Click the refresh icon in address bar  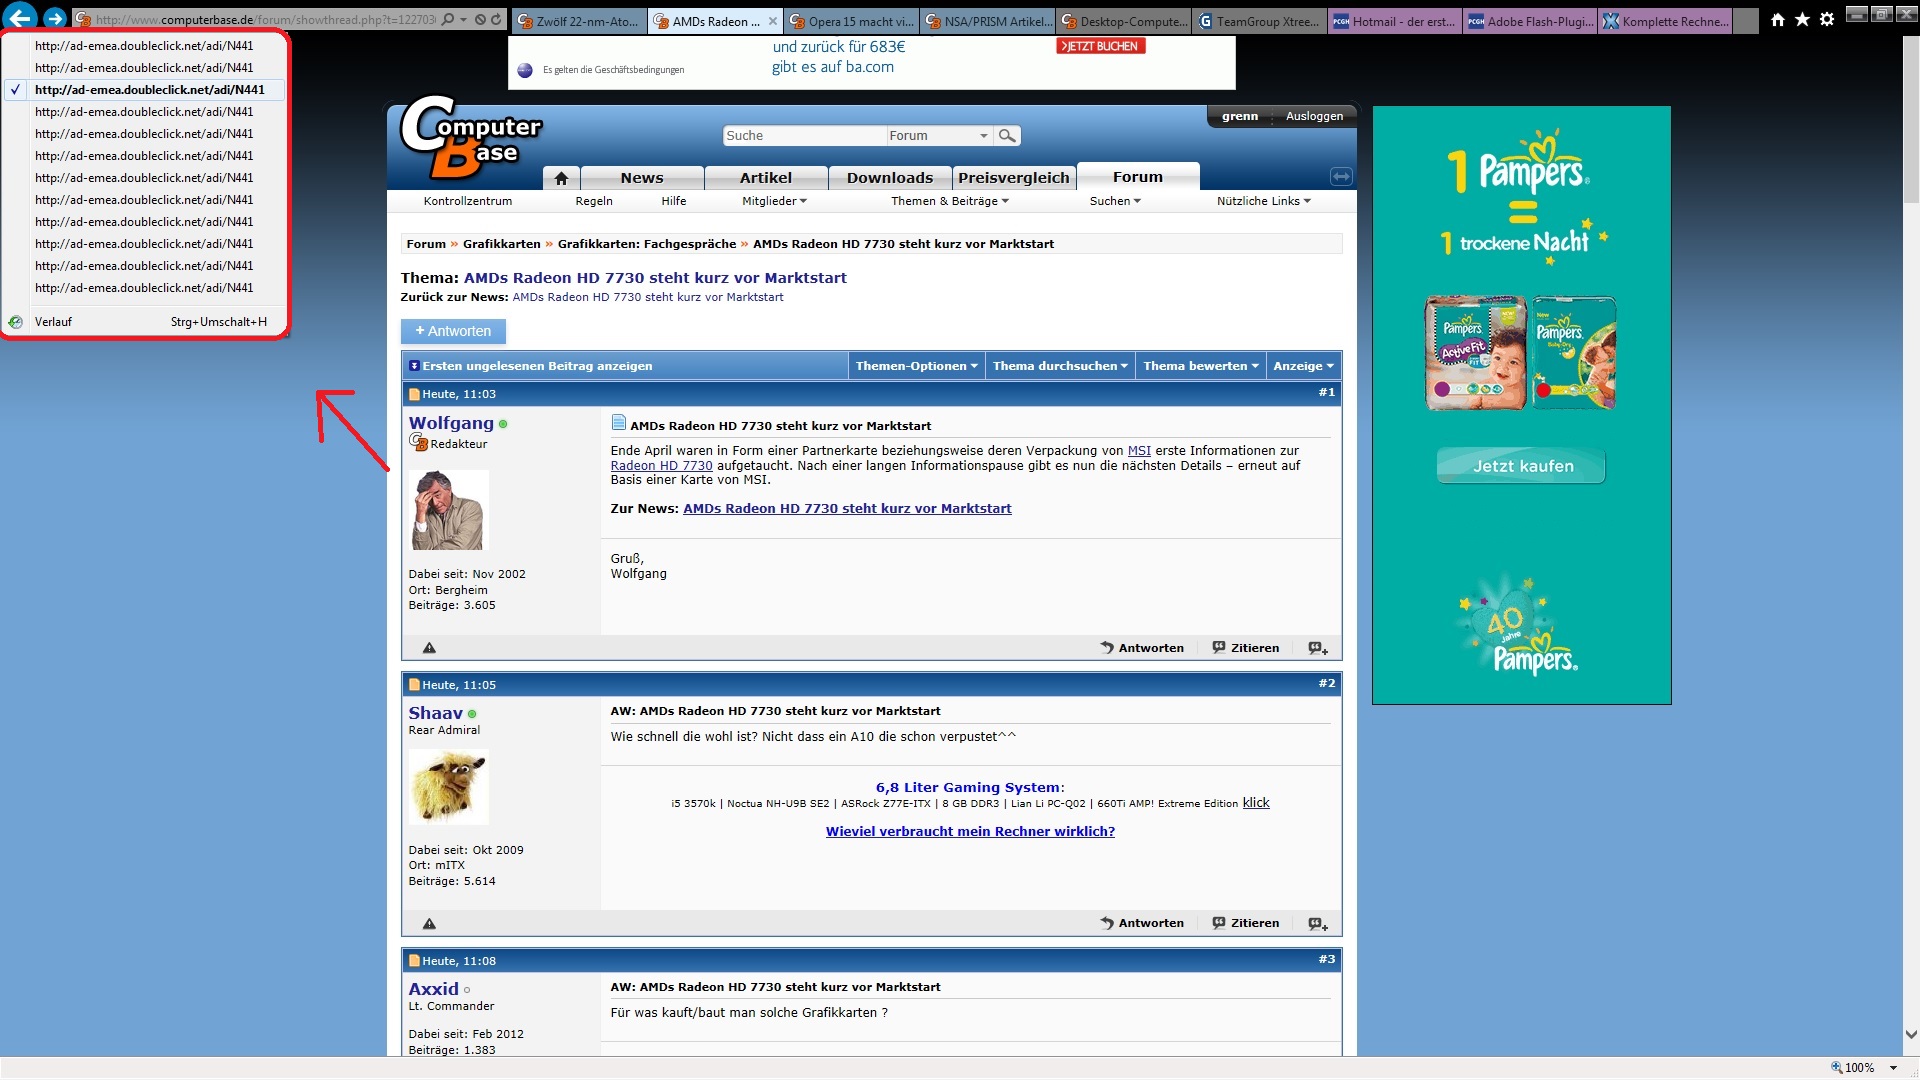(496, 19)
